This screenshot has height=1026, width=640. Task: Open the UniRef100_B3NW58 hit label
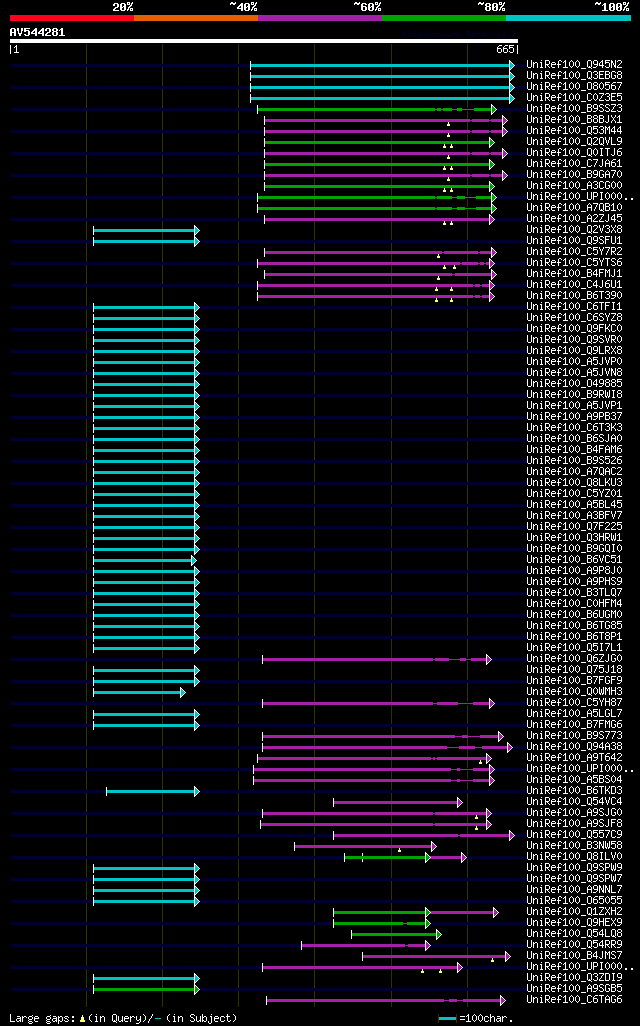(575, 845)
